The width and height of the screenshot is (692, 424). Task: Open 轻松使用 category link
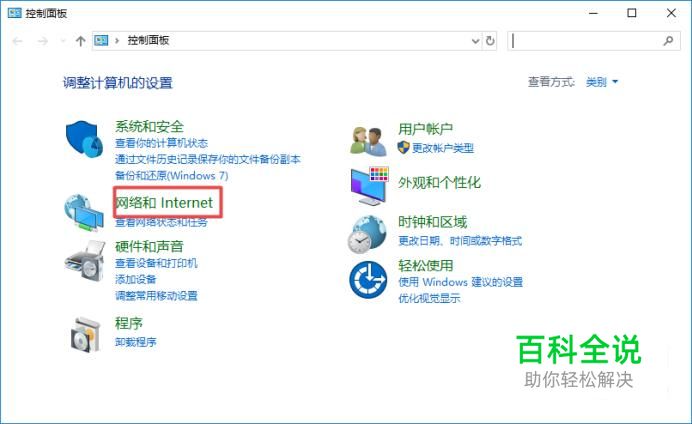coord(425,265)
